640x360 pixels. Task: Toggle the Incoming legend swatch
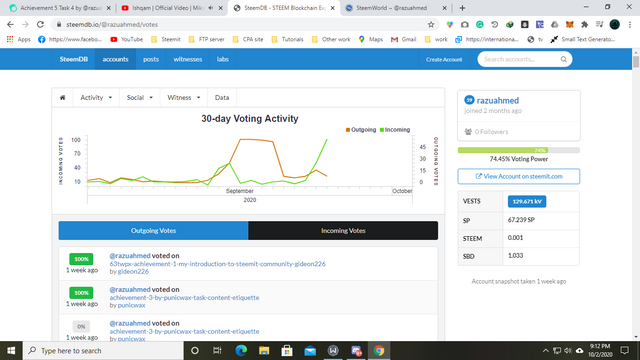[382, 130]
